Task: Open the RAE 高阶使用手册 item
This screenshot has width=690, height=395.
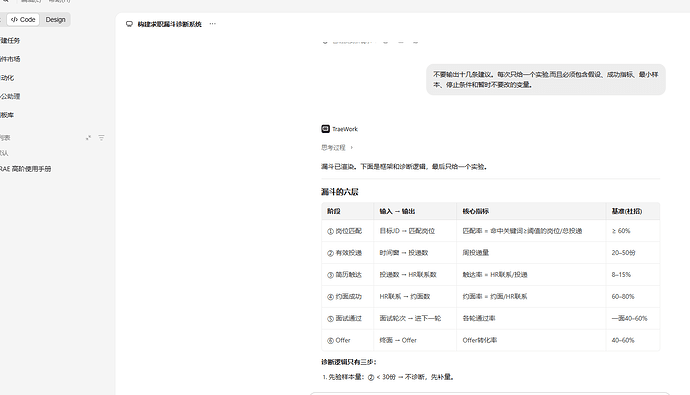Action: [26, 169]
